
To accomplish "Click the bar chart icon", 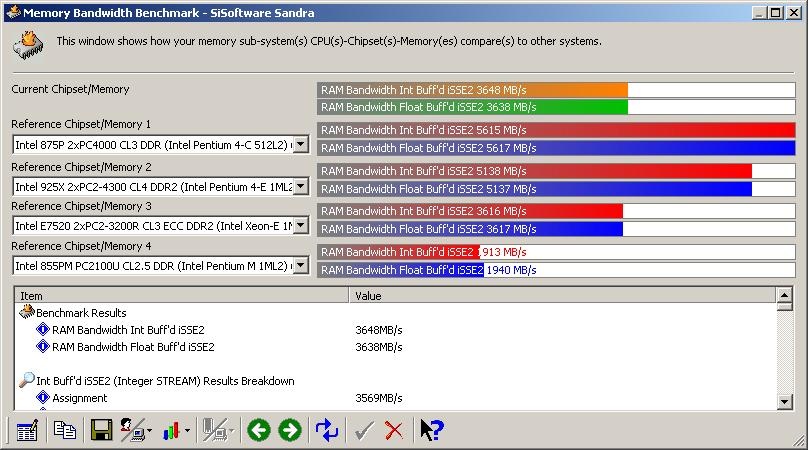I will tap(171, 430).
